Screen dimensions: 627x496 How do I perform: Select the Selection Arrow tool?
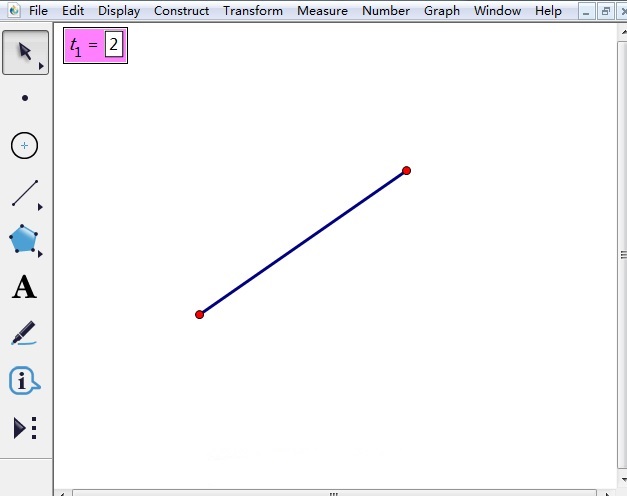click(x=25, y=52)
